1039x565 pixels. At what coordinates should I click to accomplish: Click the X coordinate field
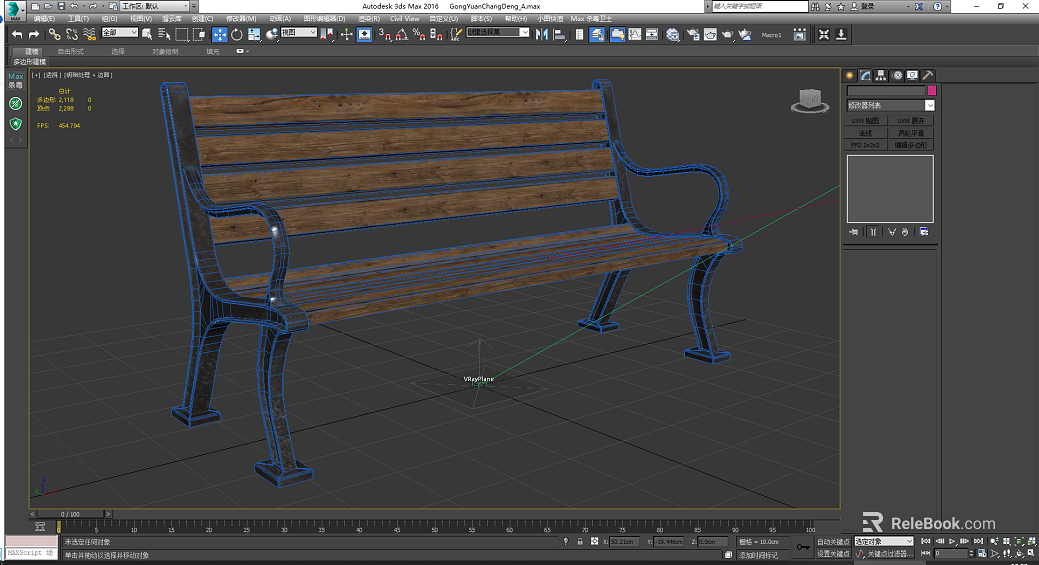point(624,541)
